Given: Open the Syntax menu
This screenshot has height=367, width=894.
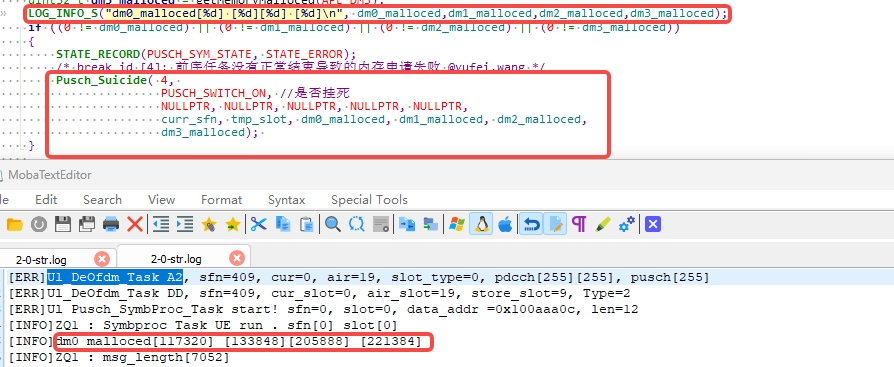Looking at the screenshot, I should (x=287, y=200).
